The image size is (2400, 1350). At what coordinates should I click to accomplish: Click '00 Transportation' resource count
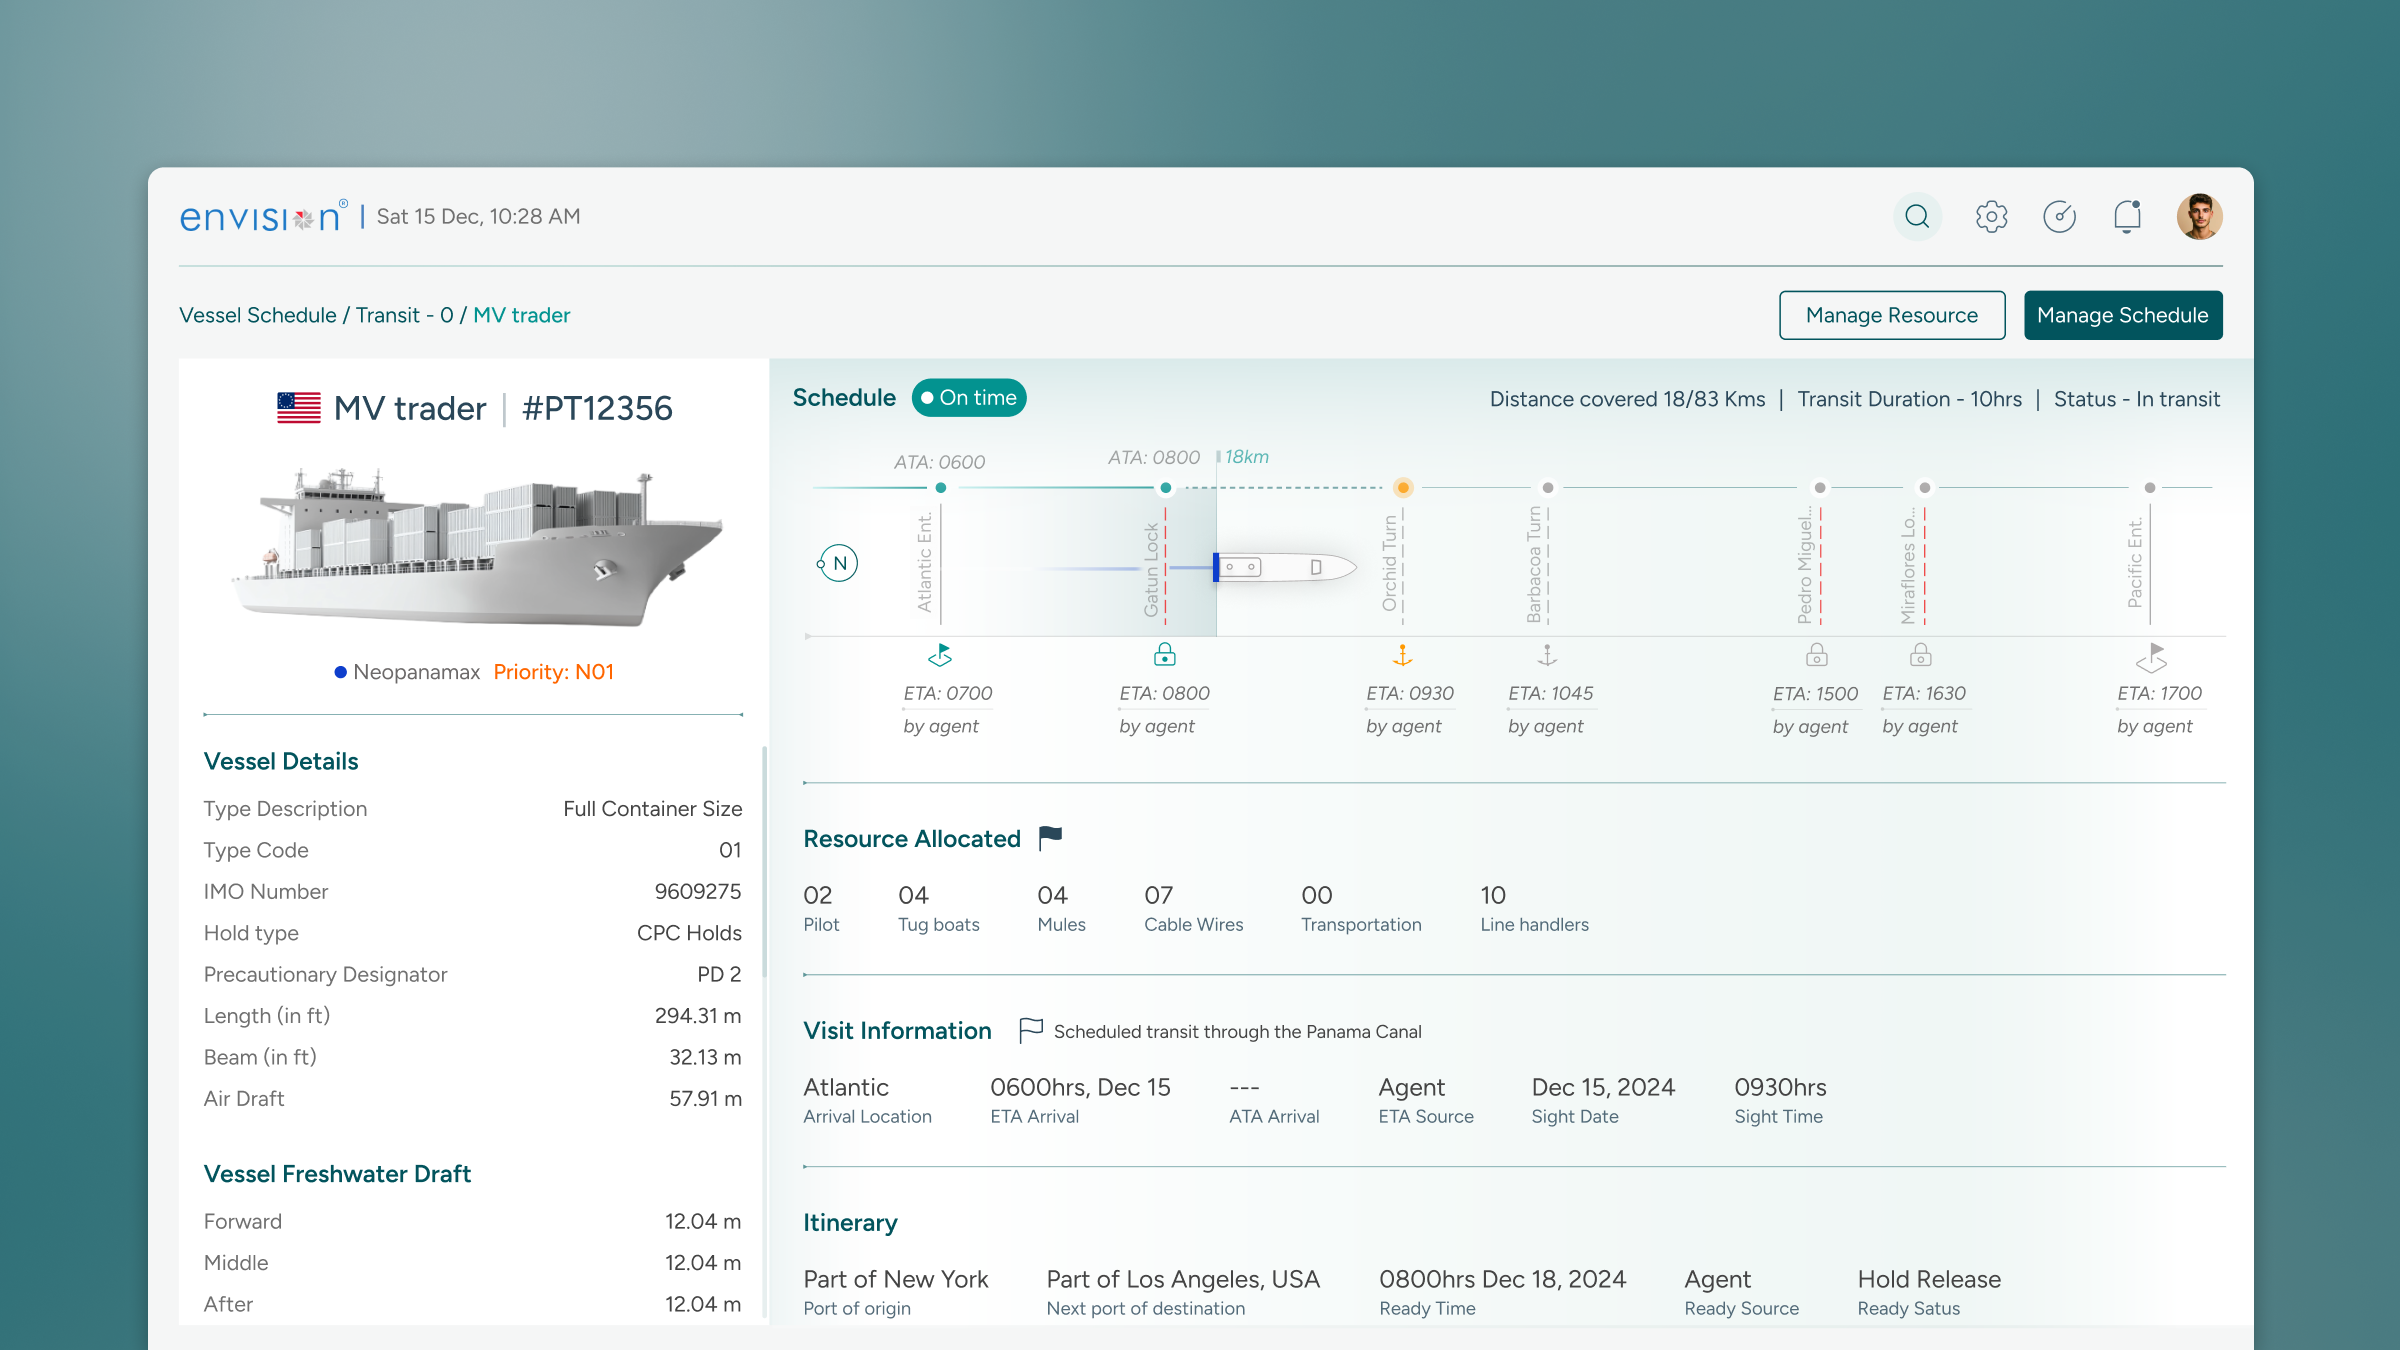1361,908
